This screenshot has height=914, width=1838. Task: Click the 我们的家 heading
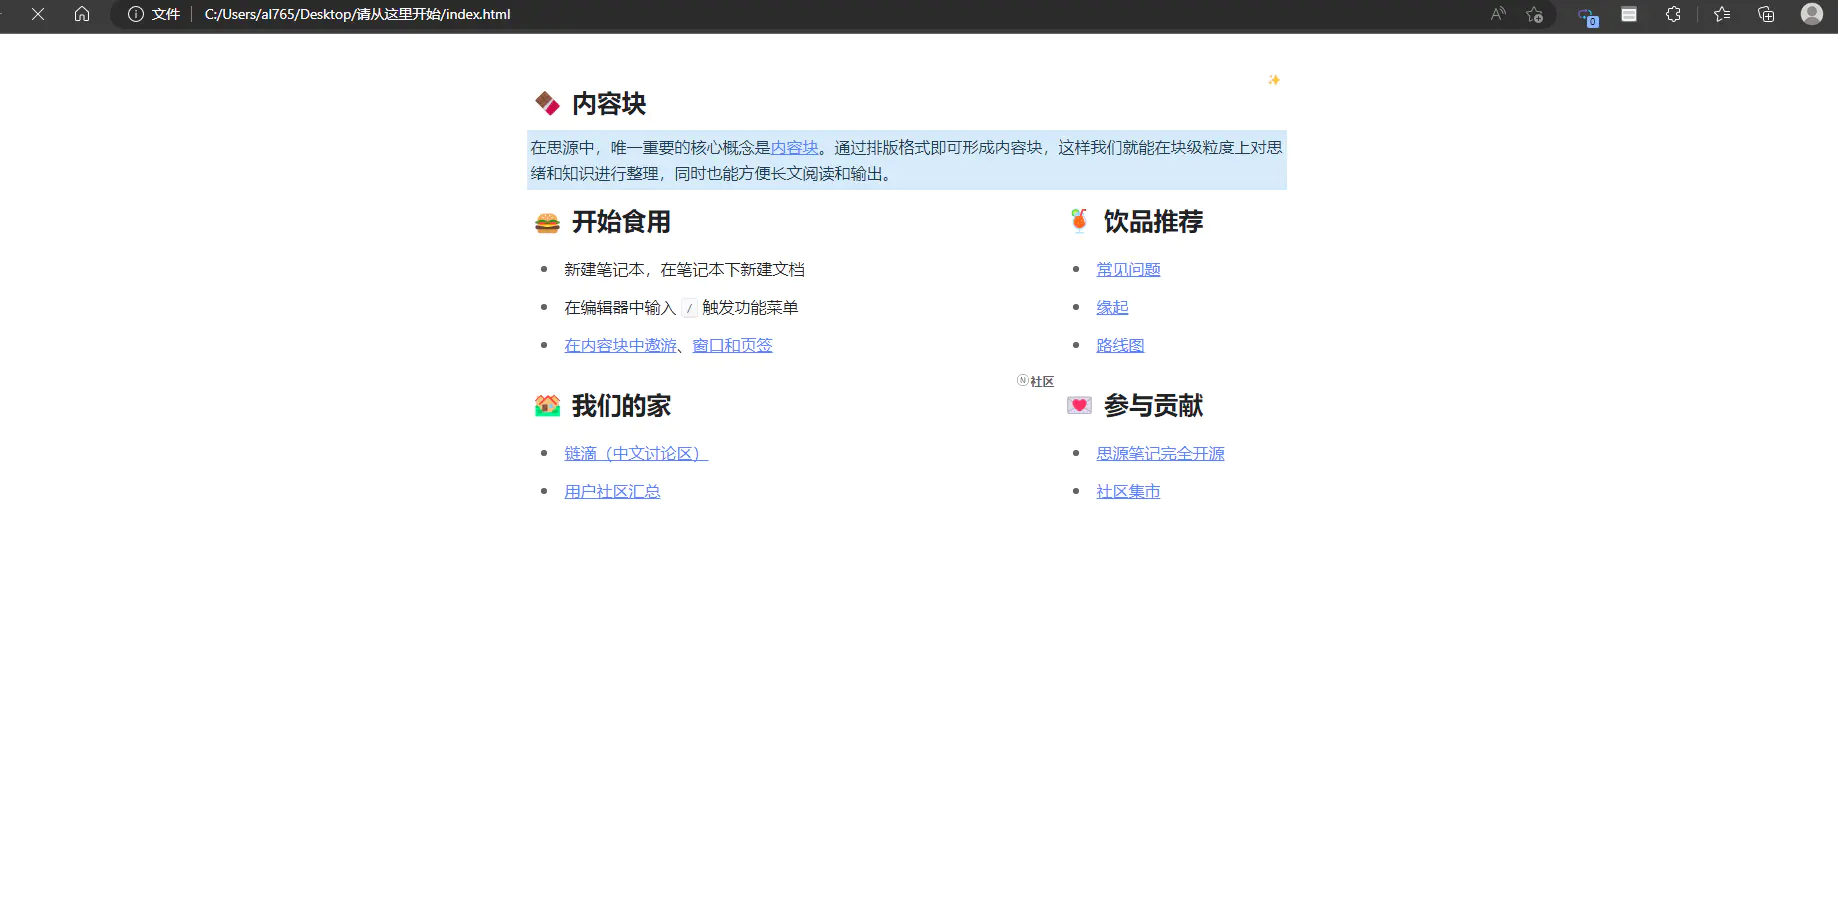tap(621, 406)
